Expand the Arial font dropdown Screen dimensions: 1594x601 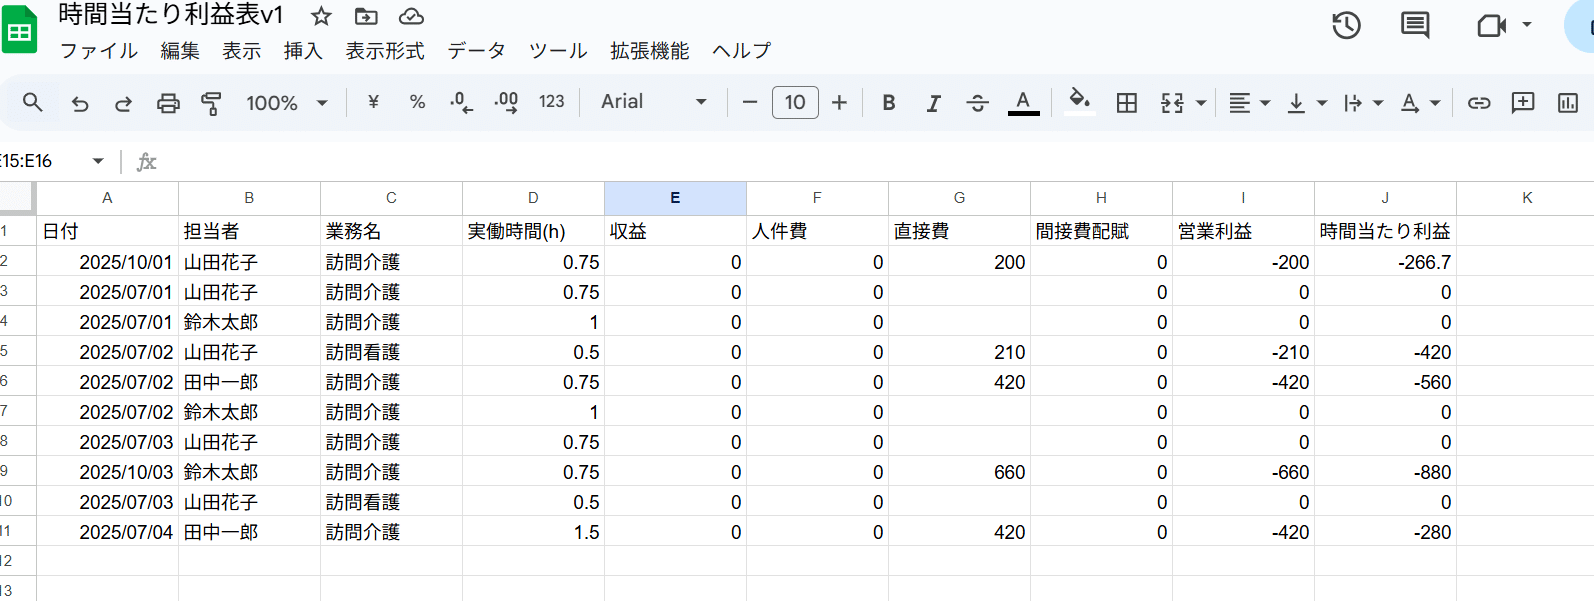pos(654,102)
